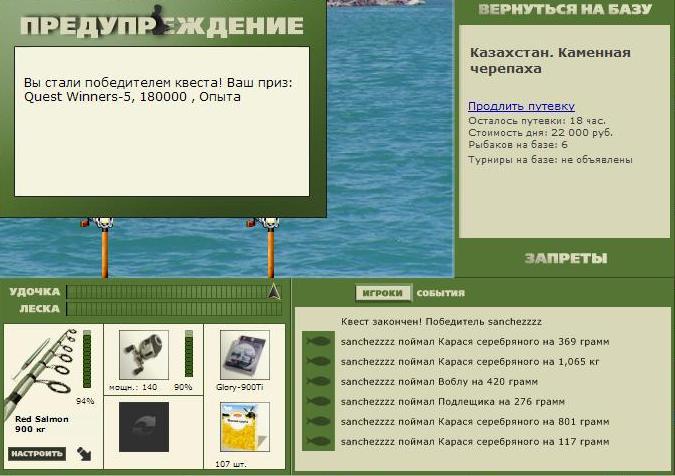Click Казахстан. Каменная черепаха title
This screenshot has height=476, width=675.
click(x=550, y=61)
